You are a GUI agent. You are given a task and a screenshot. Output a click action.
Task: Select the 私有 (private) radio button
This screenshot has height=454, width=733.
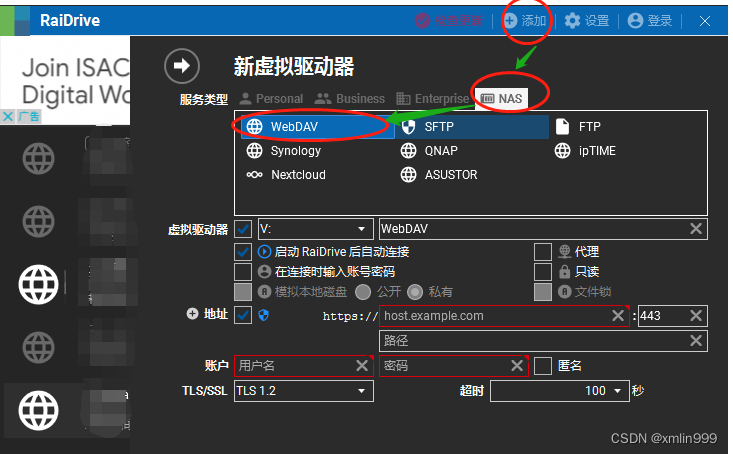(x=415, y=292)
